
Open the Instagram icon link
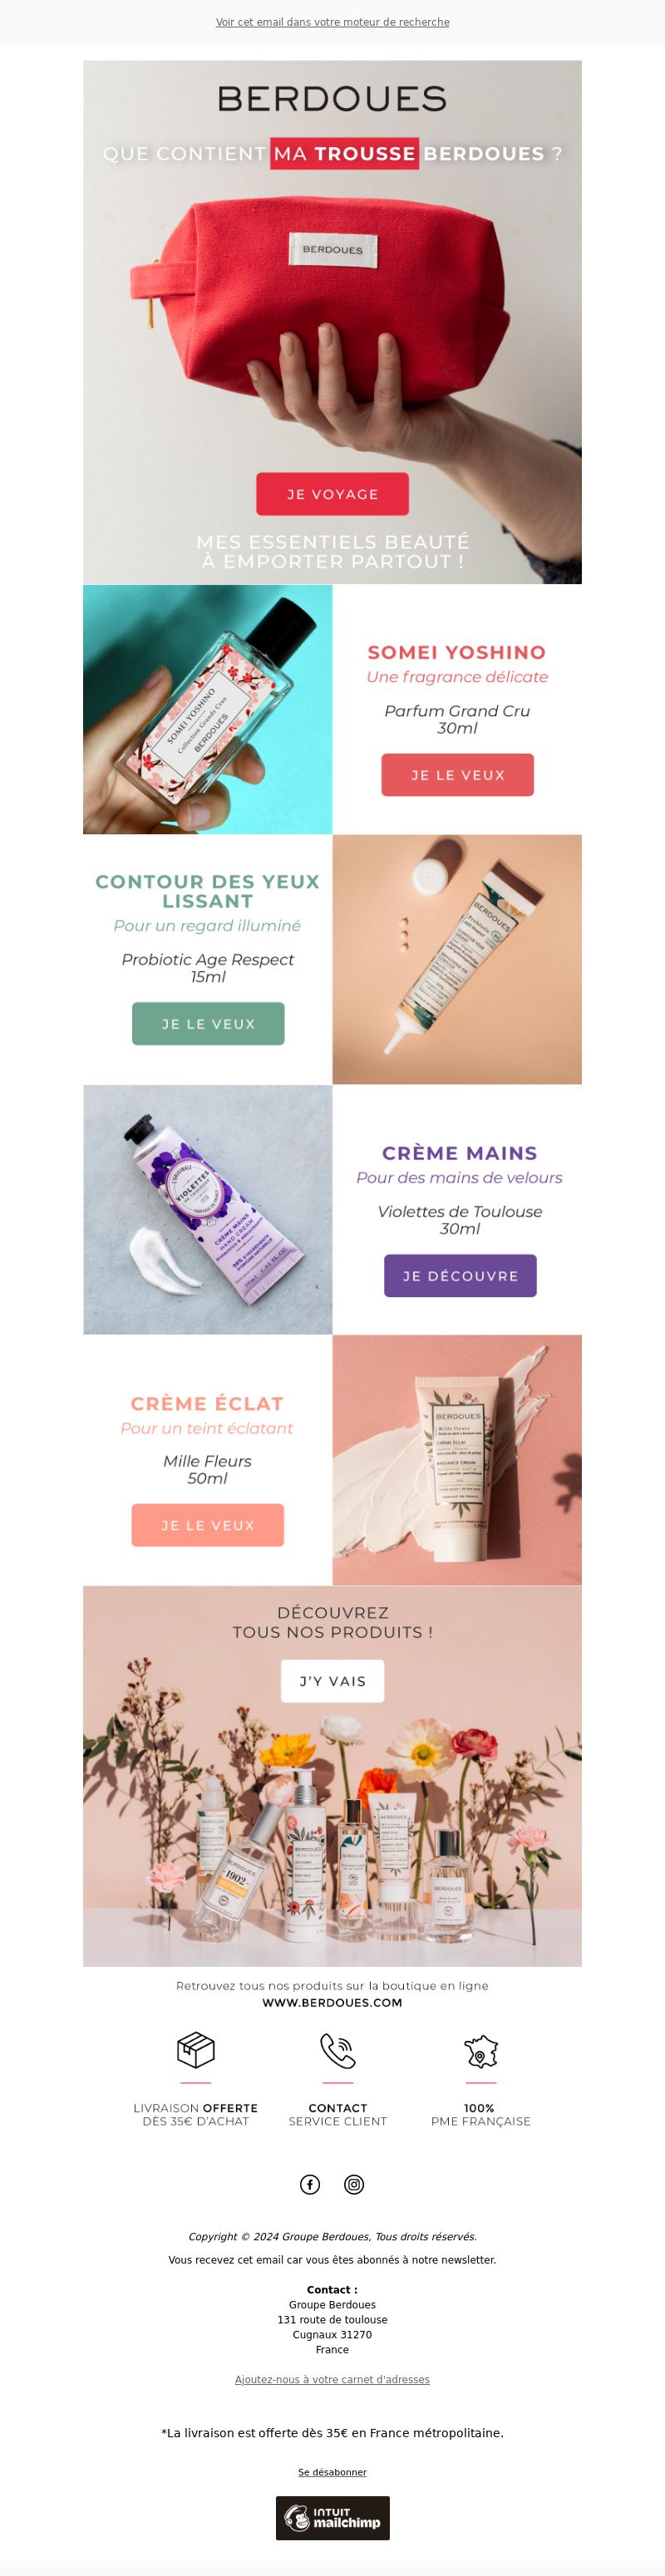tap(354, 2184)
